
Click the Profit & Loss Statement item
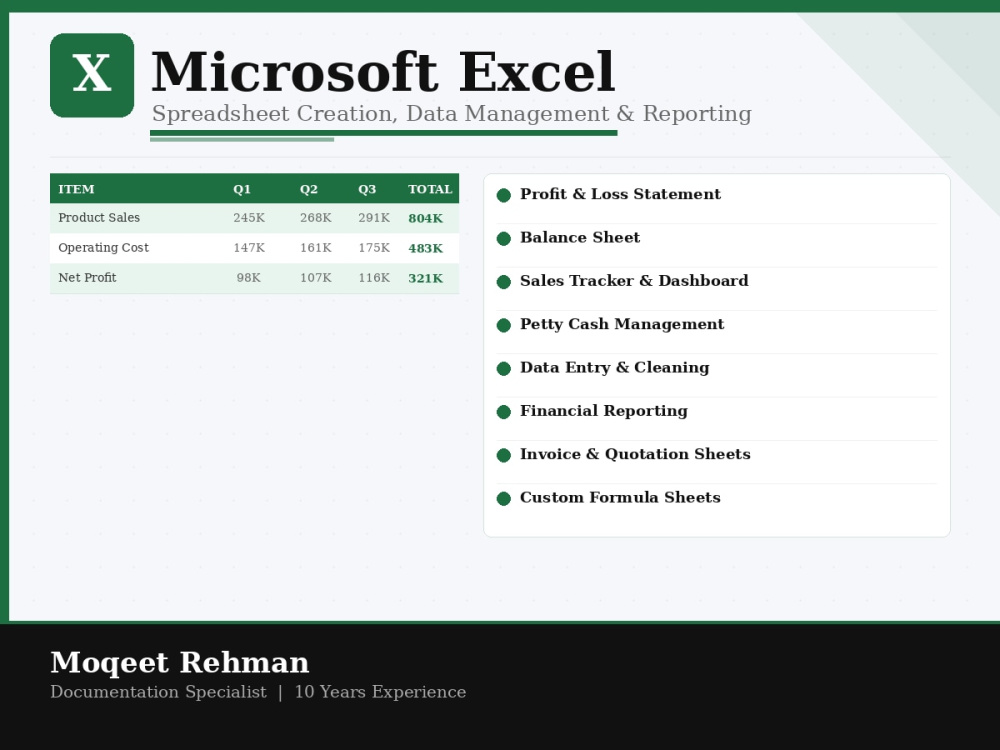coord(621,194)
